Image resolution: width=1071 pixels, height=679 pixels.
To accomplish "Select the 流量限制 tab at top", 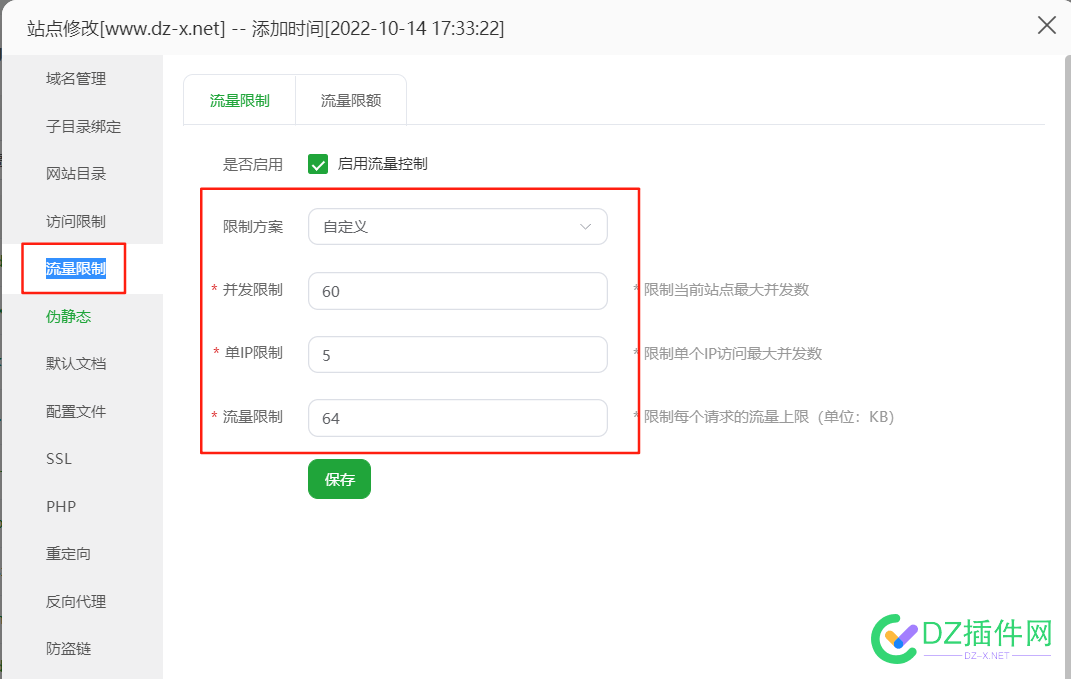I will [x=240, y=100].
